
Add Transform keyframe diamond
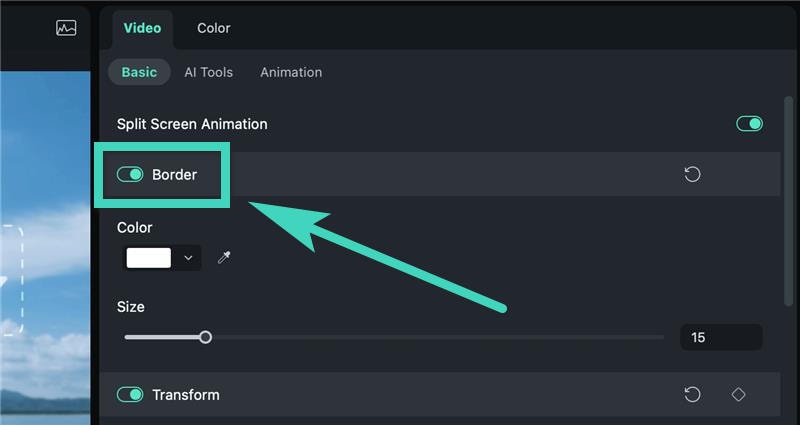[738, 395]
